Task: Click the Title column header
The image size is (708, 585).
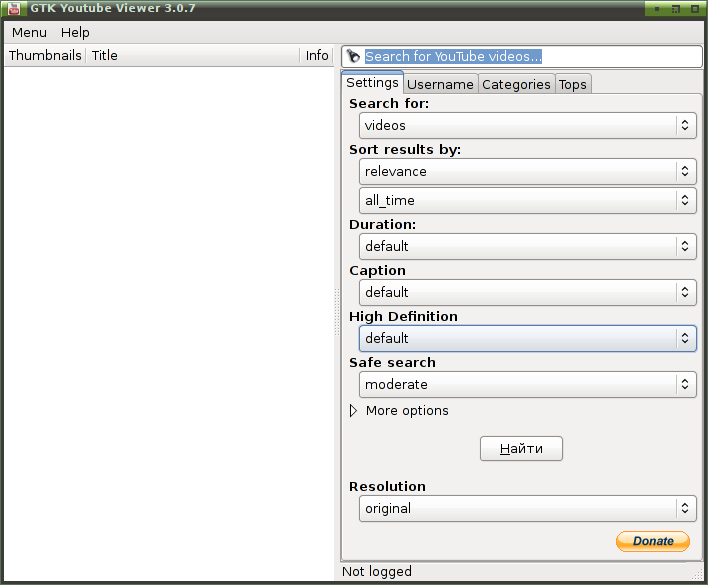Action: [193, 56]
